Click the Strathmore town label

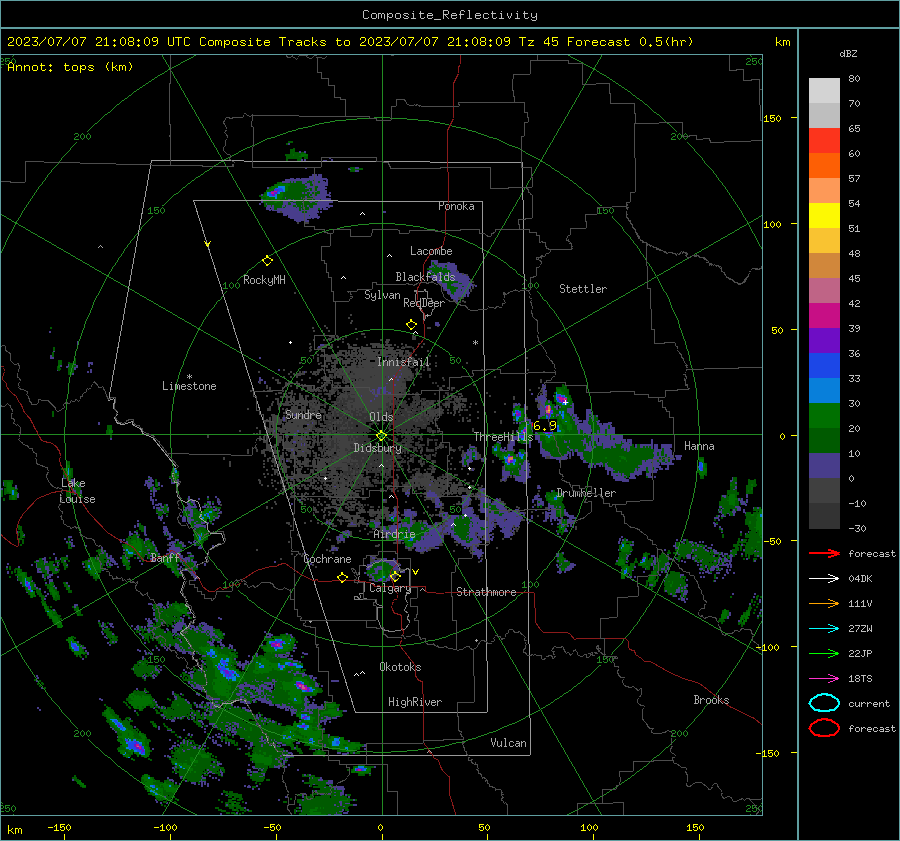[x=486, y=592]
